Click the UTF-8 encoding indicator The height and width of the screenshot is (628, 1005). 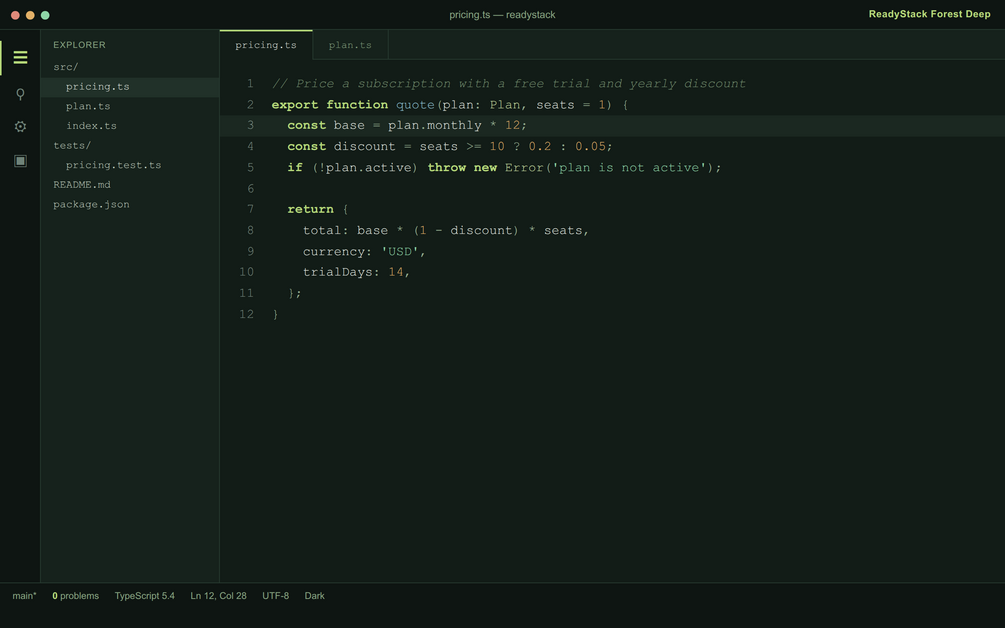tap(276, 596)
